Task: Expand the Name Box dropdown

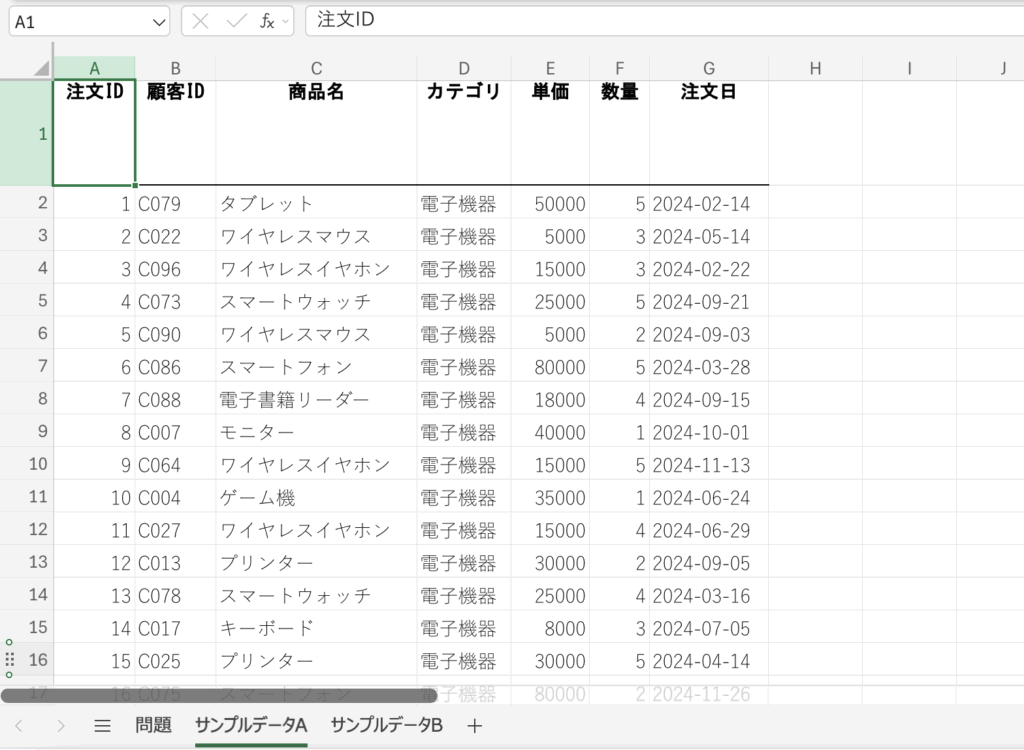Action: 158,21
